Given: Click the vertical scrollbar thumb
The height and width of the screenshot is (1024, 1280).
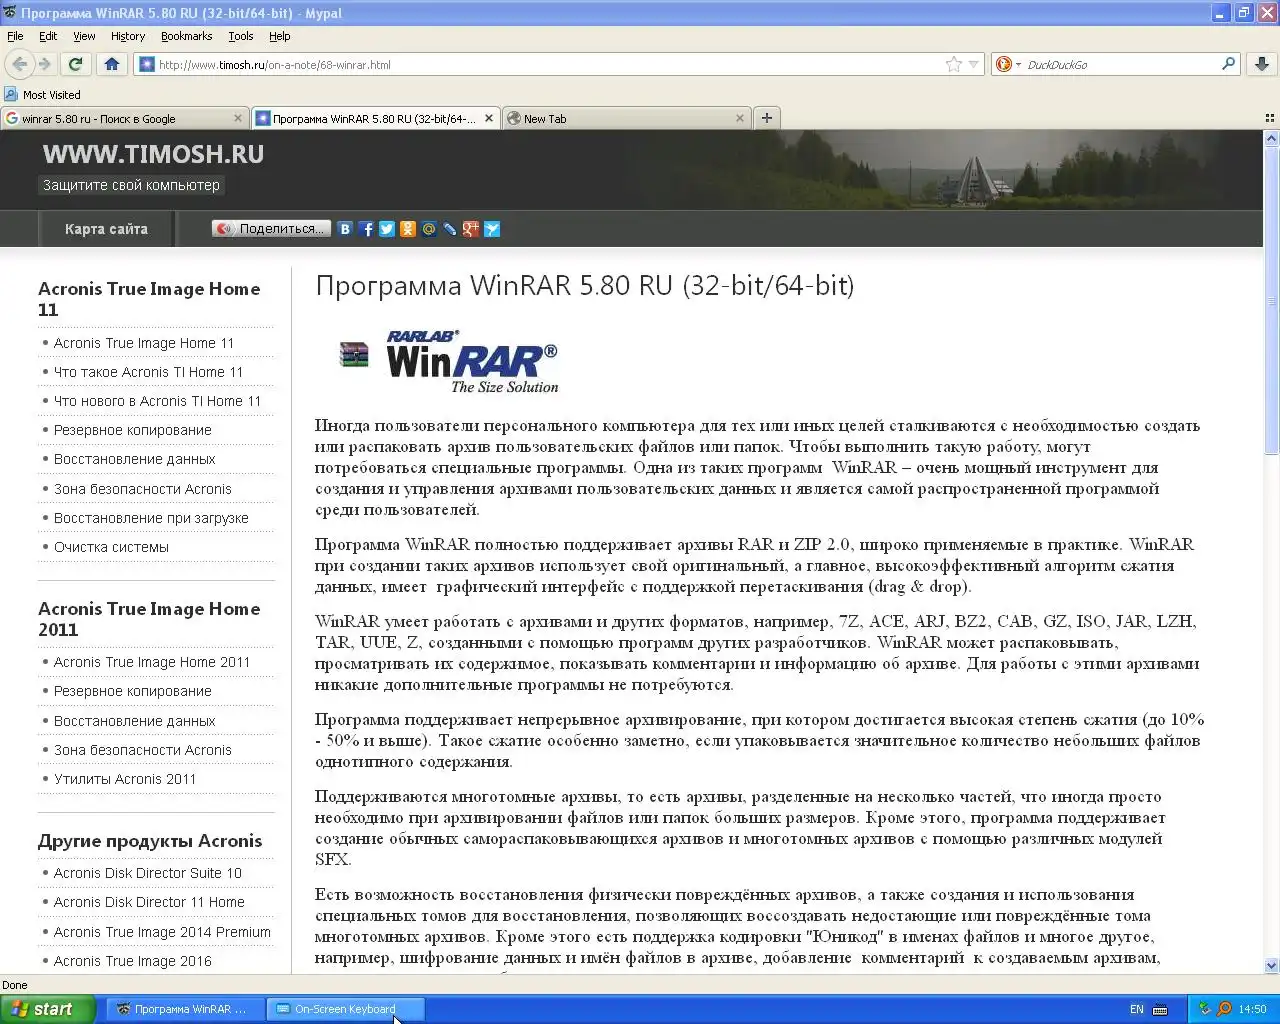Looking at the screenshot, I should [1272, 300].
